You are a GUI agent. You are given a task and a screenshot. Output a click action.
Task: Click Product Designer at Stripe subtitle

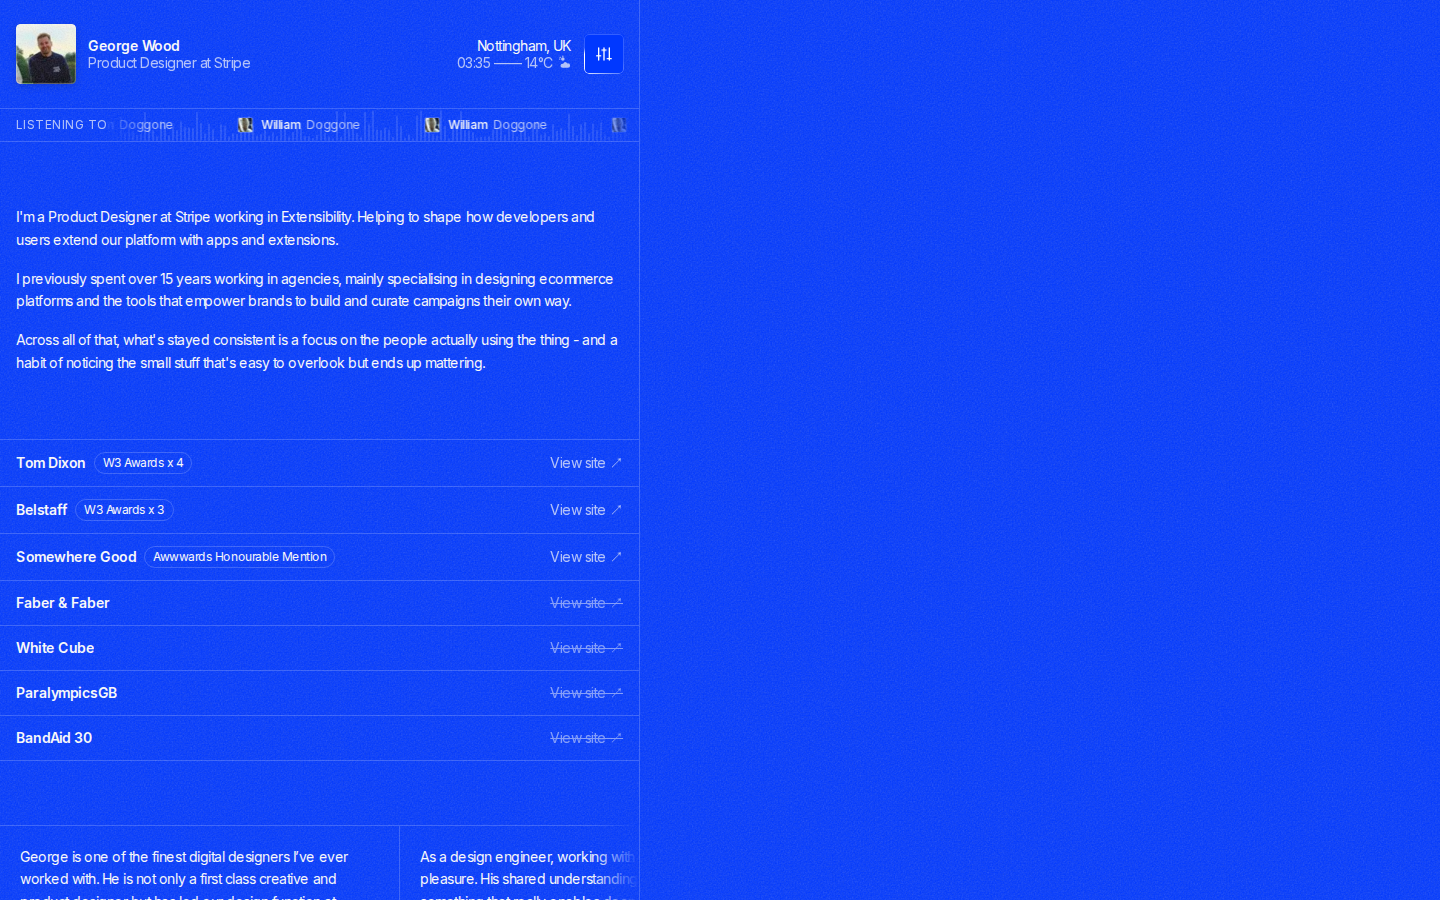pos(169,63)
